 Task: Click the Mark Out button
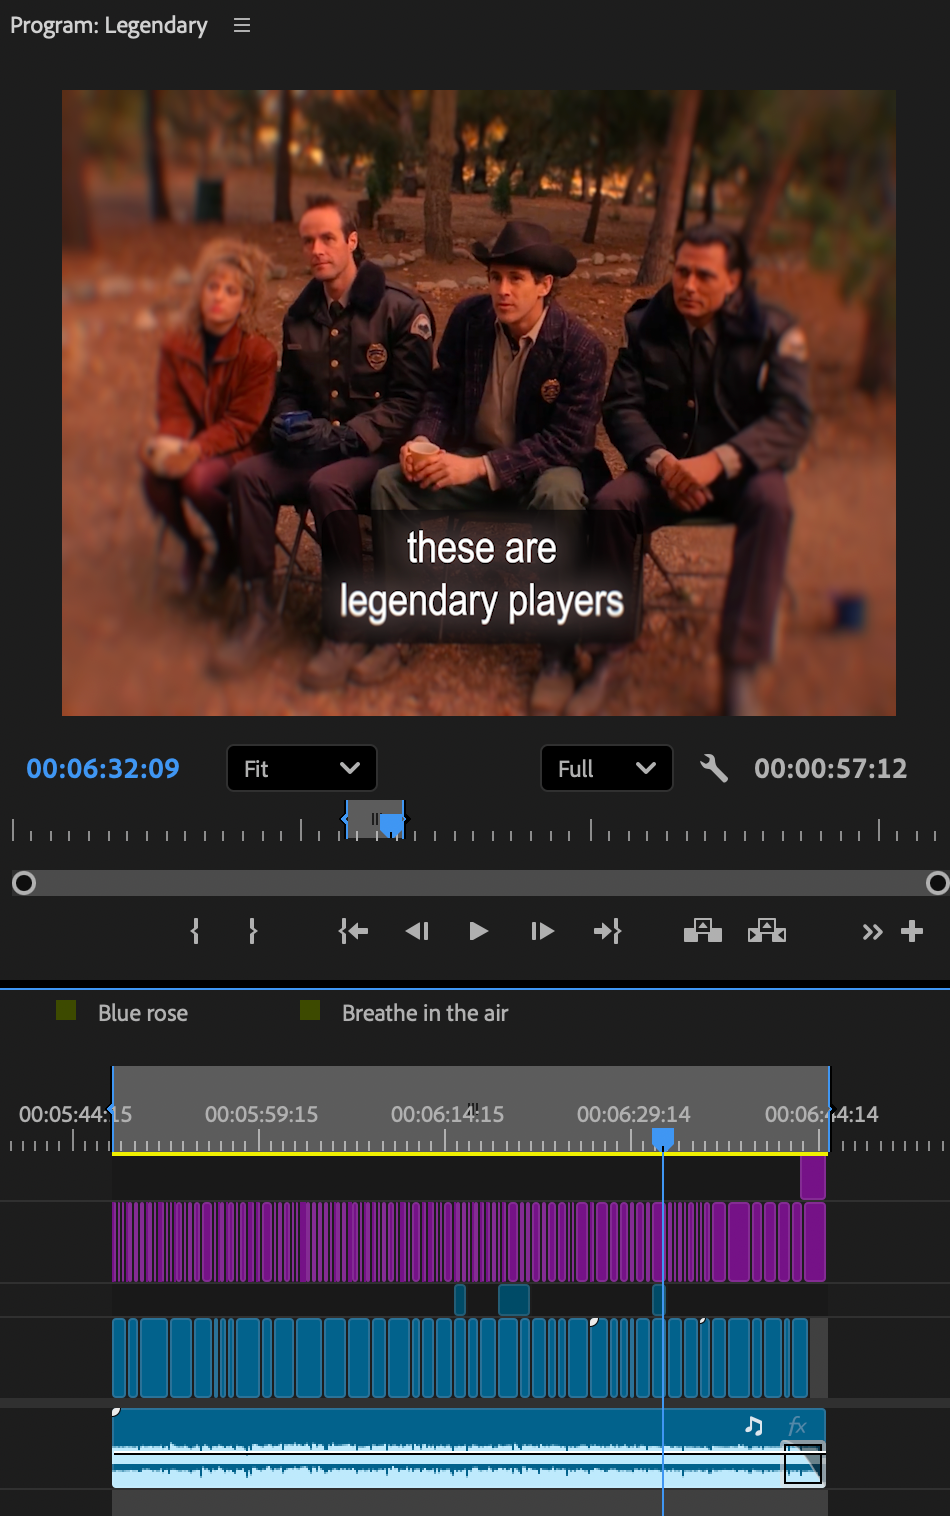tap(253, 931)
